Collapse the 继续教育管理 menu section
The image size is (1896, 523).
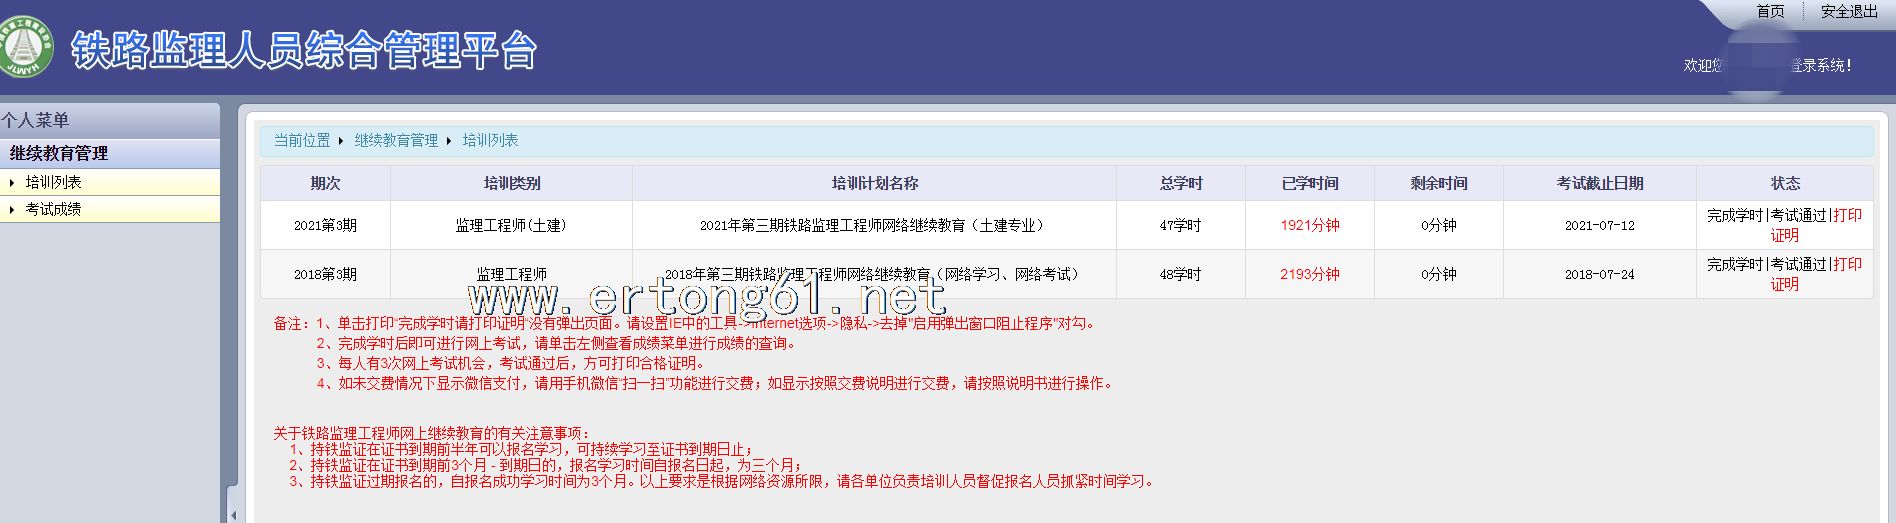pos(59,153)
